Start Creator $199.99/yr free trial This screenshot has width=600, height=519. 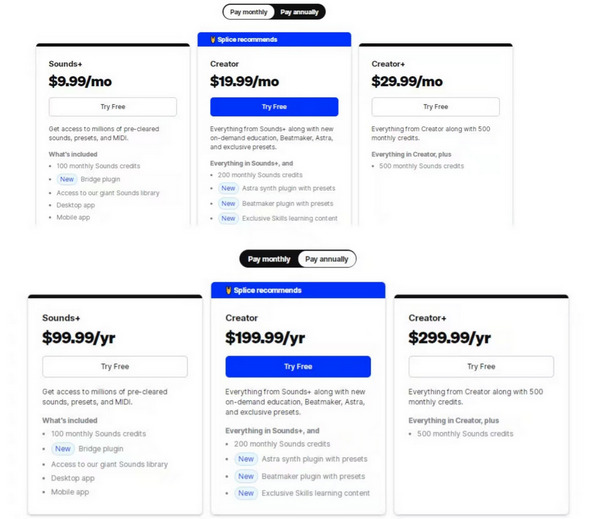coord(298,366)
